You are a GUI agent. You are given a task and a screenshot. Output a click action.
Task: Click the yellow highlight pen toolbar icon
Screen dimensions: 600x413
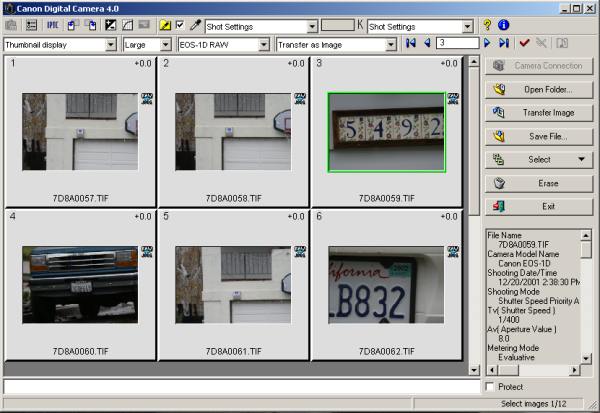click(x=165, y=26)
